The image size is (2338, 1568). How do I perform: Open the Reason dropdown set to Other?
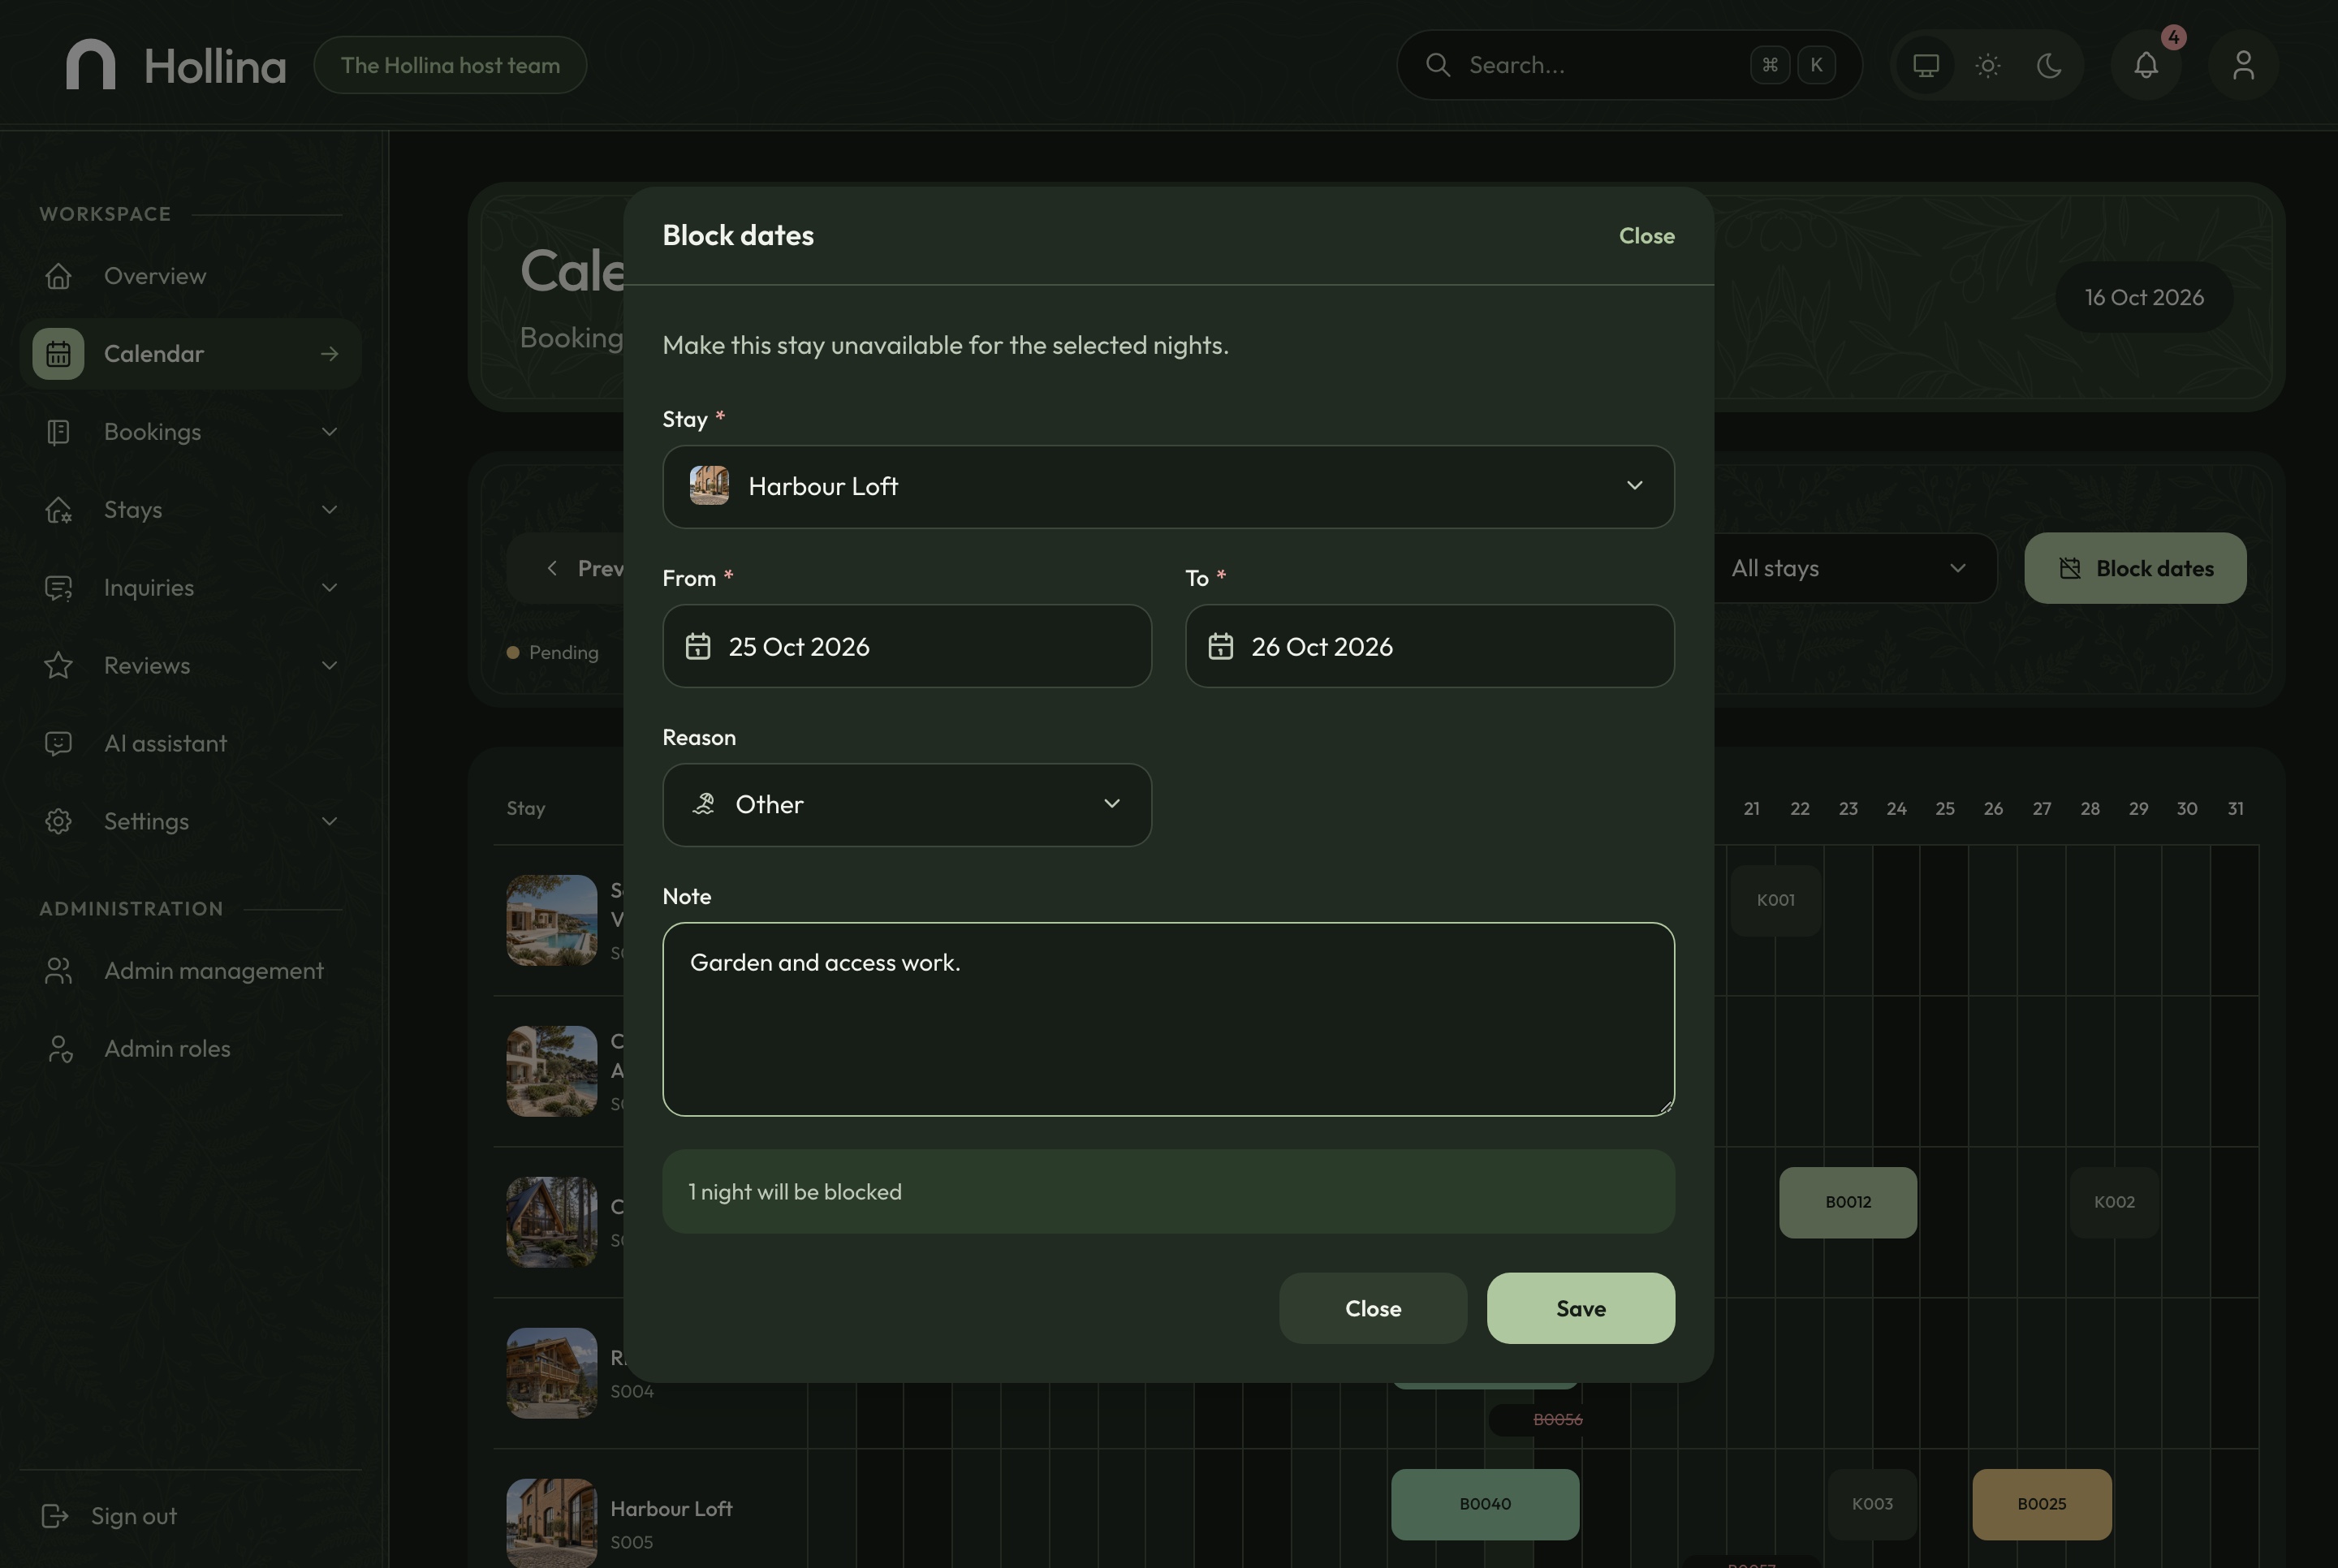pos(907,805)
